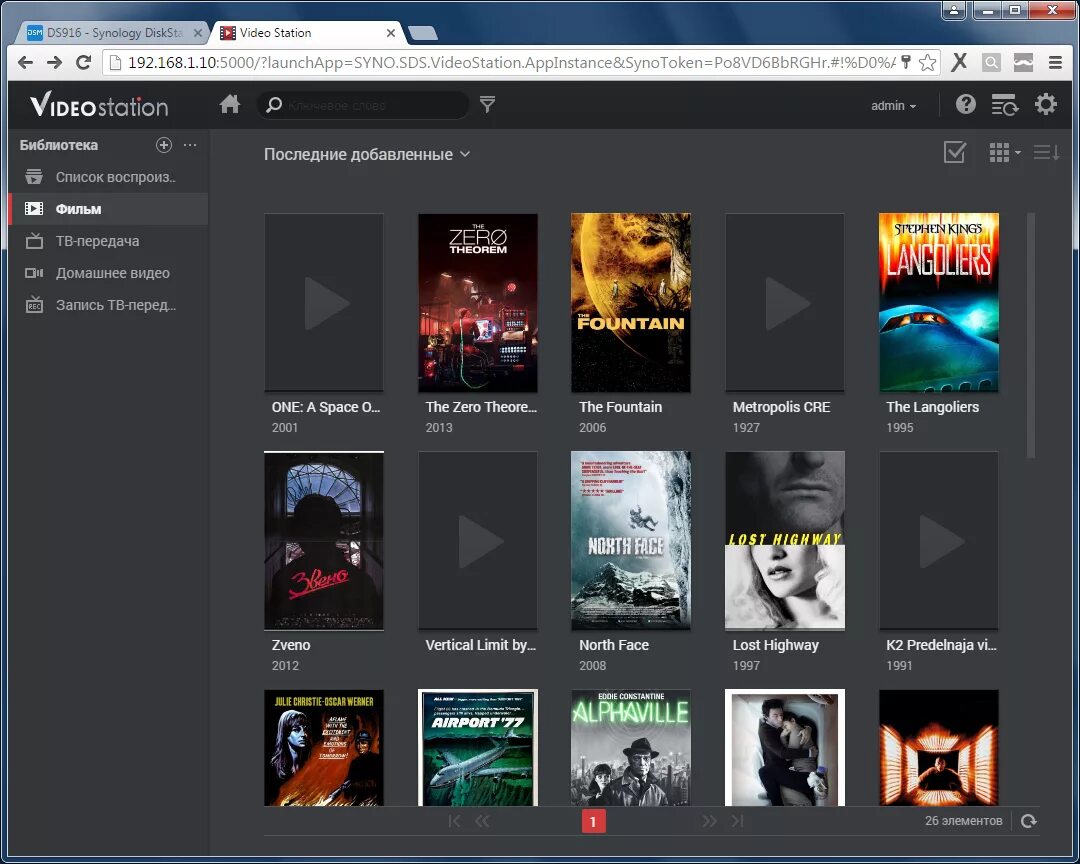Screen dimensions: 1080x864
Task: Click the magnifier extension icon
Action: [991, 63]
